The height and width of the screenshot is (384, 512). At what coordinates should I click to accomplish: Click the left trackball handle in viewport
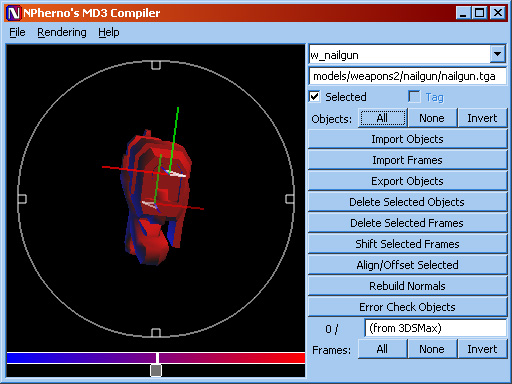pos(22,199)
